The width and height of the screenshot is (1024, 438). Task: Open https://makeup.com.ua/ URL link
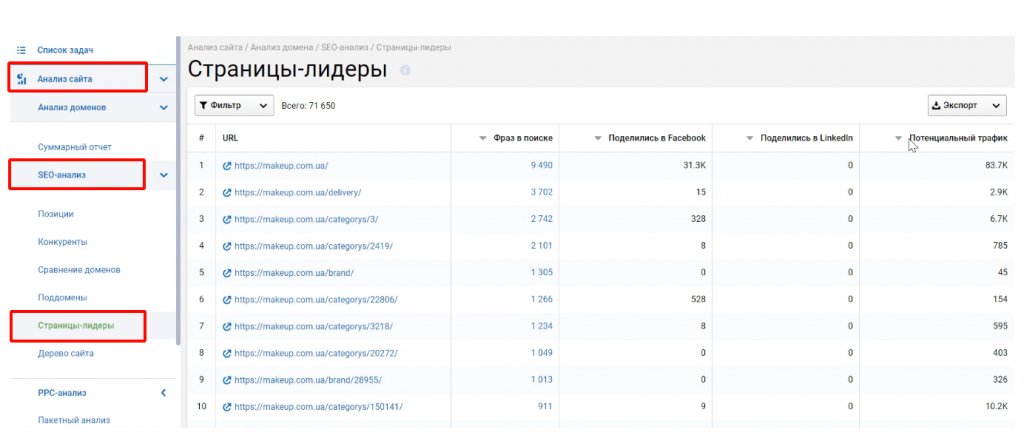281,166
